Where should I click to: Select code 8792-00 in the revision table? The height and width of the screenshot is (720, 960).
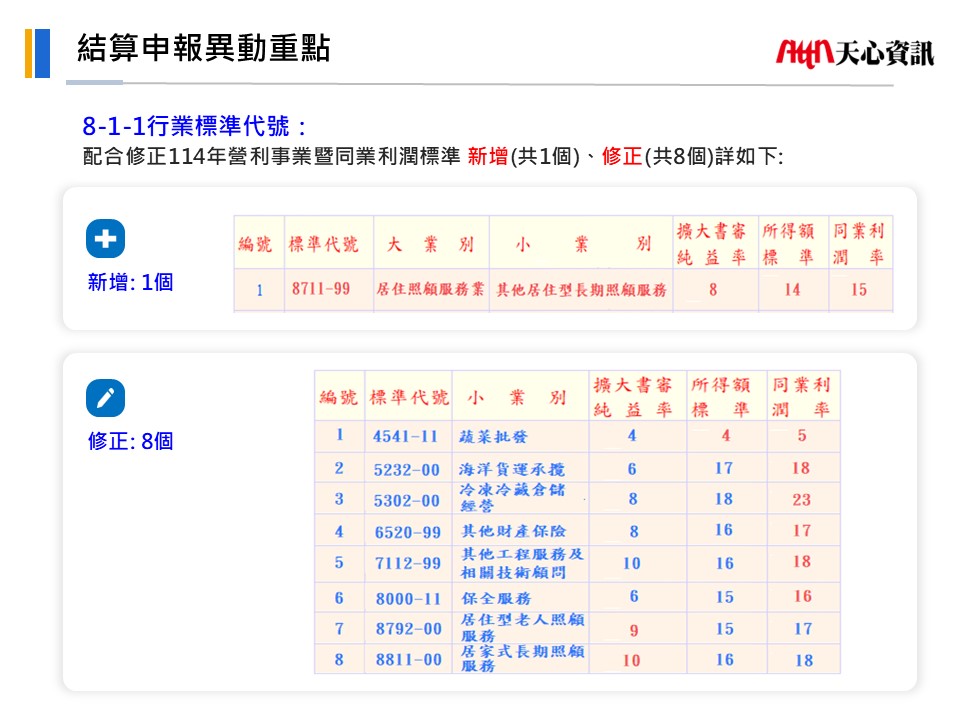(406, 629)
